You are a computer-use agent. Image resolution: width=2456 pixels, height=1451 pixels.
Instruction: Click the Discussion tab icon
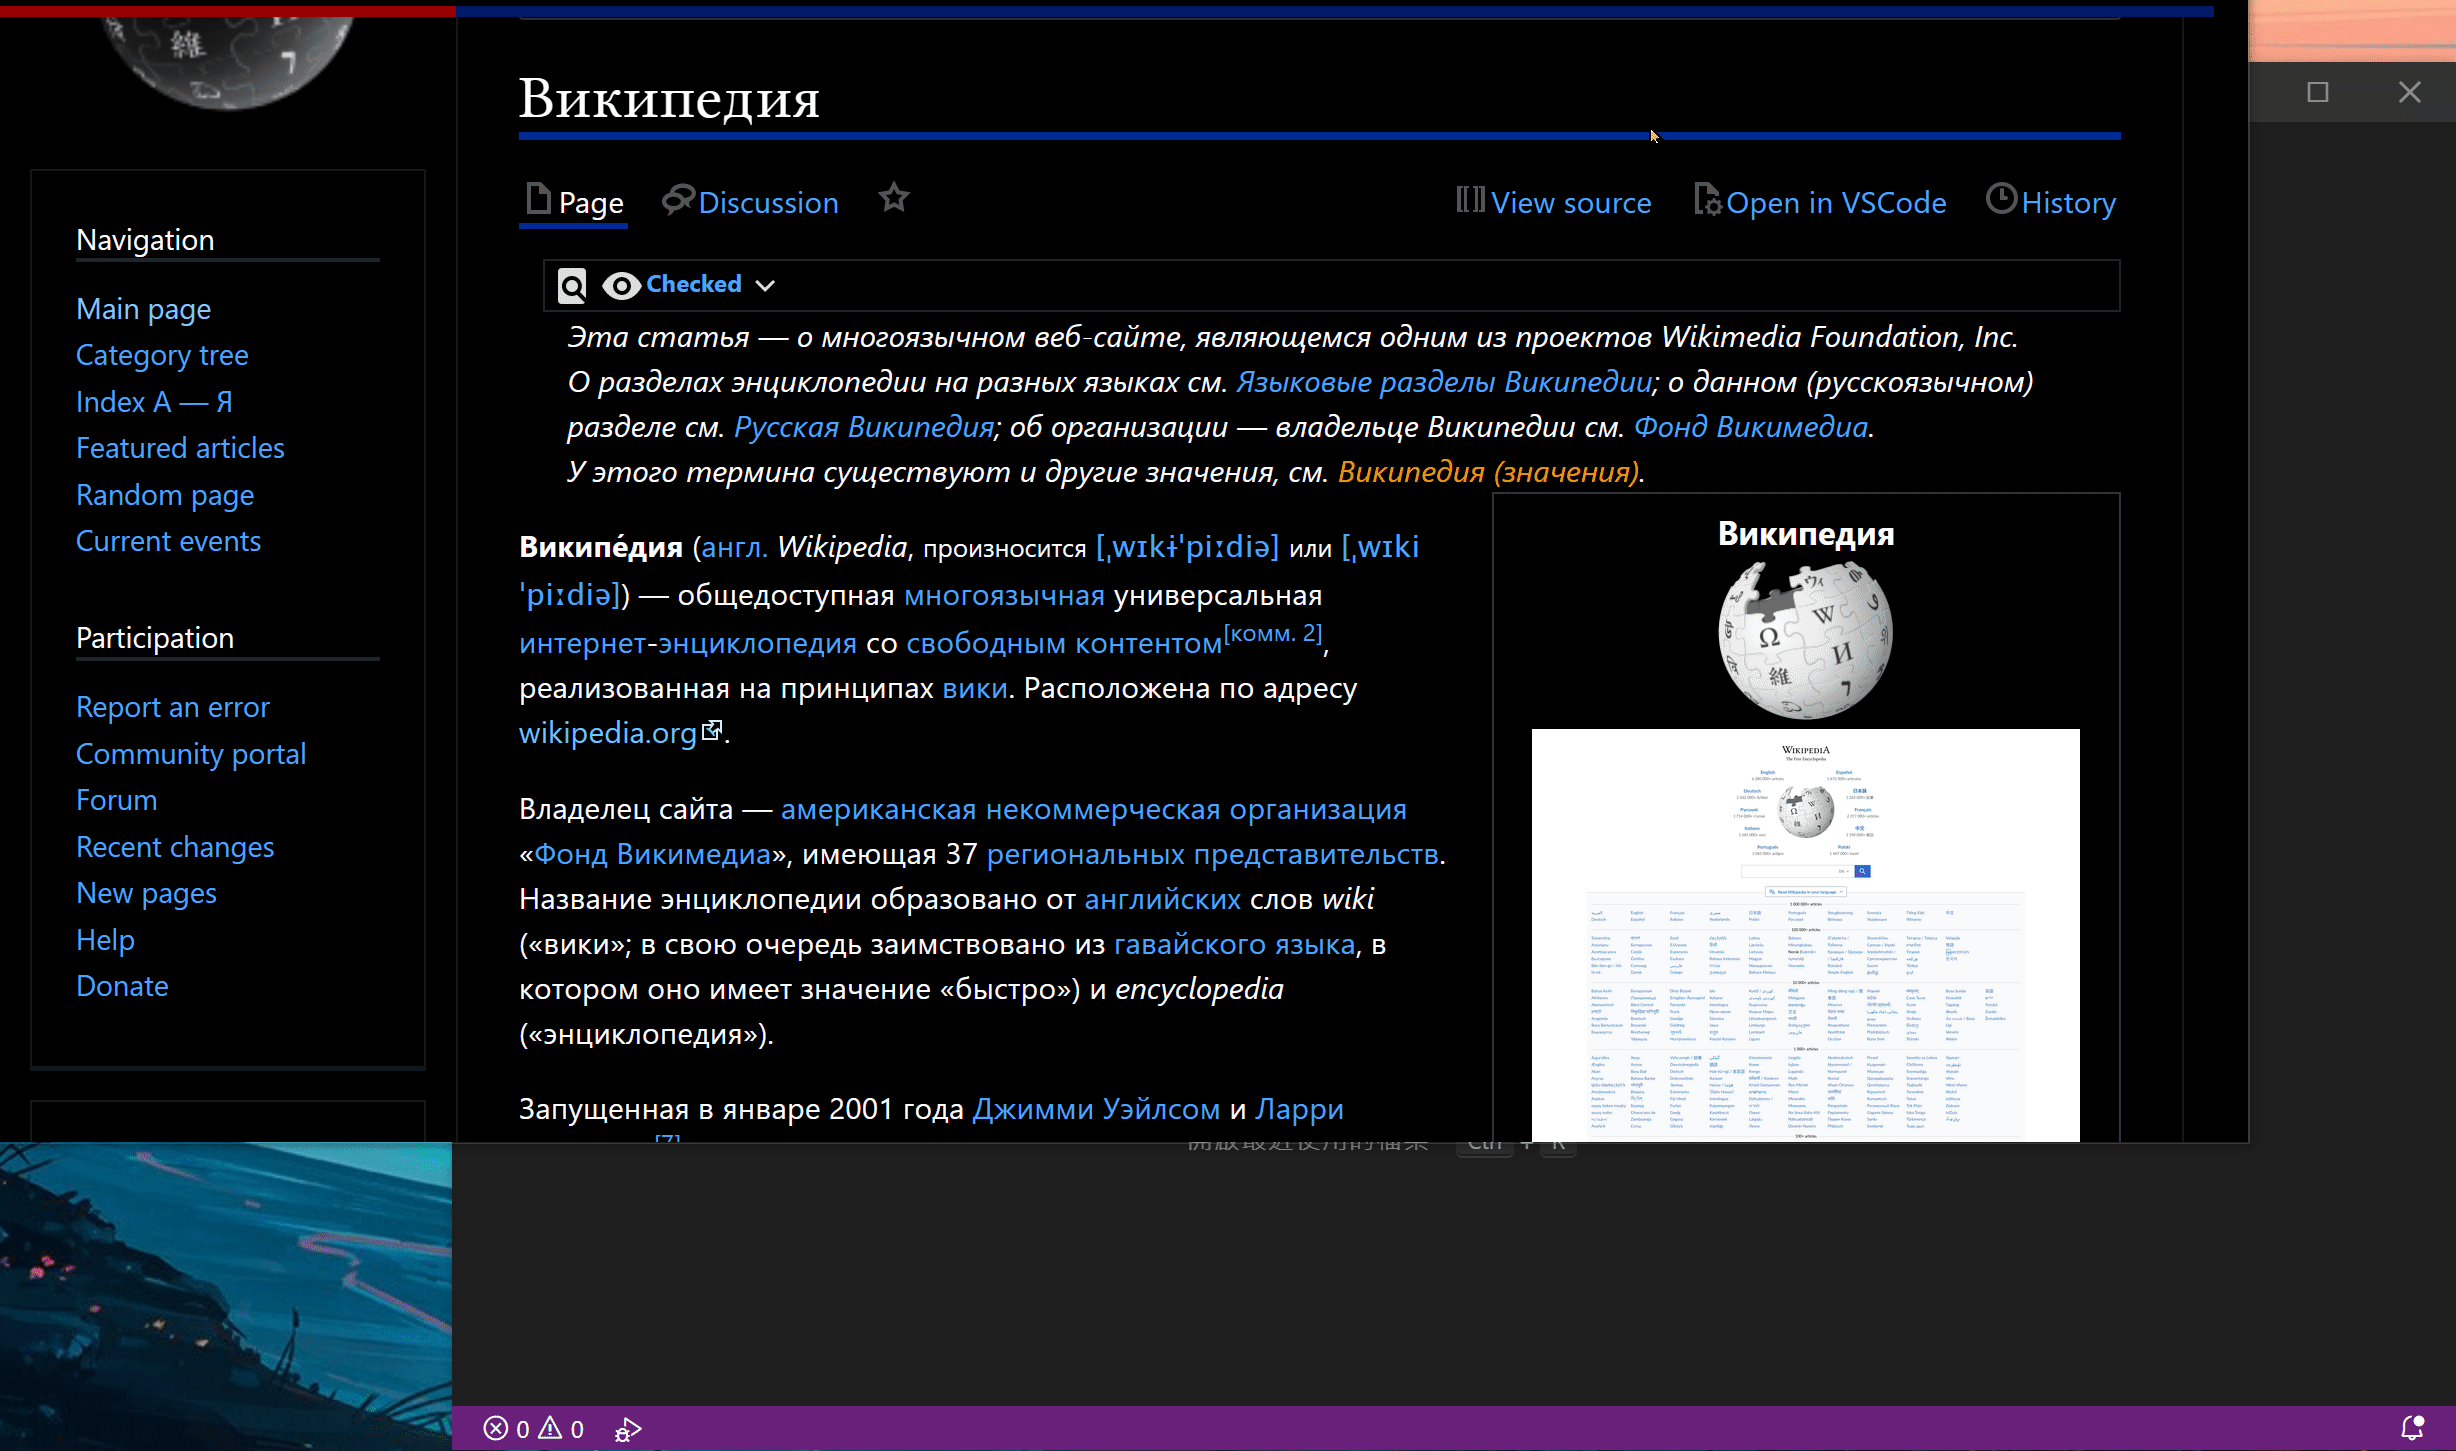(x=677, y=202)
